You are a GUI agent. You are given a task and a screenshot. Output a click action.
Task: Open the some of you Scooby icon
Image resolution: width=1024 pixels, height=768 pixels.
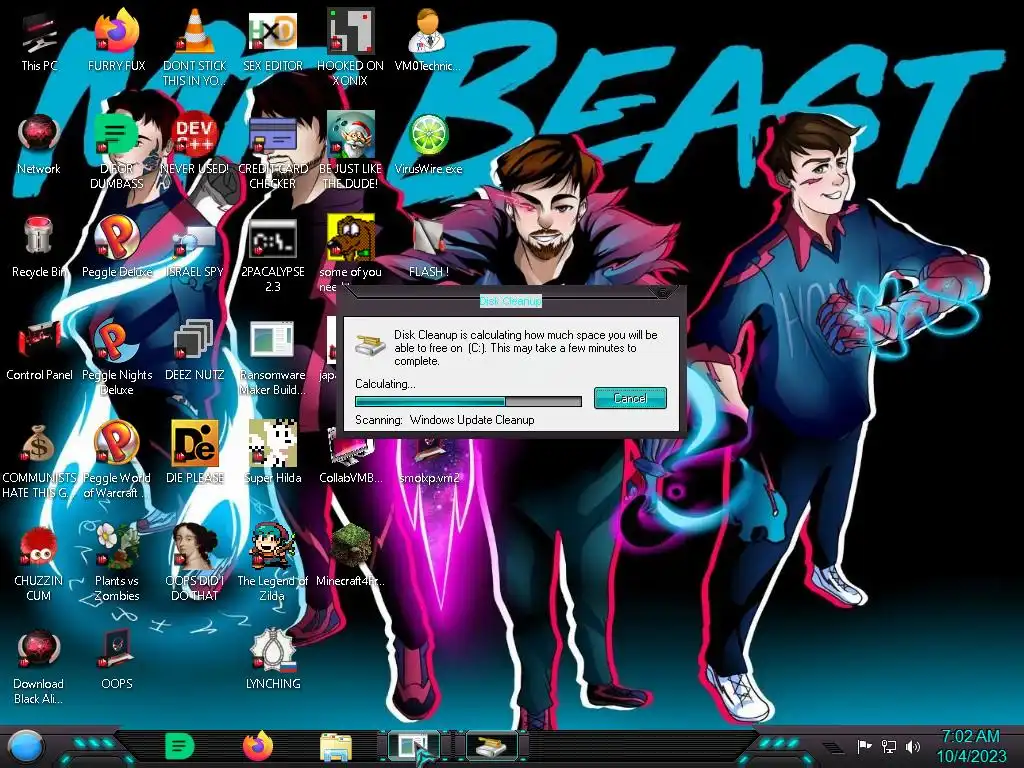coord(351,239)
